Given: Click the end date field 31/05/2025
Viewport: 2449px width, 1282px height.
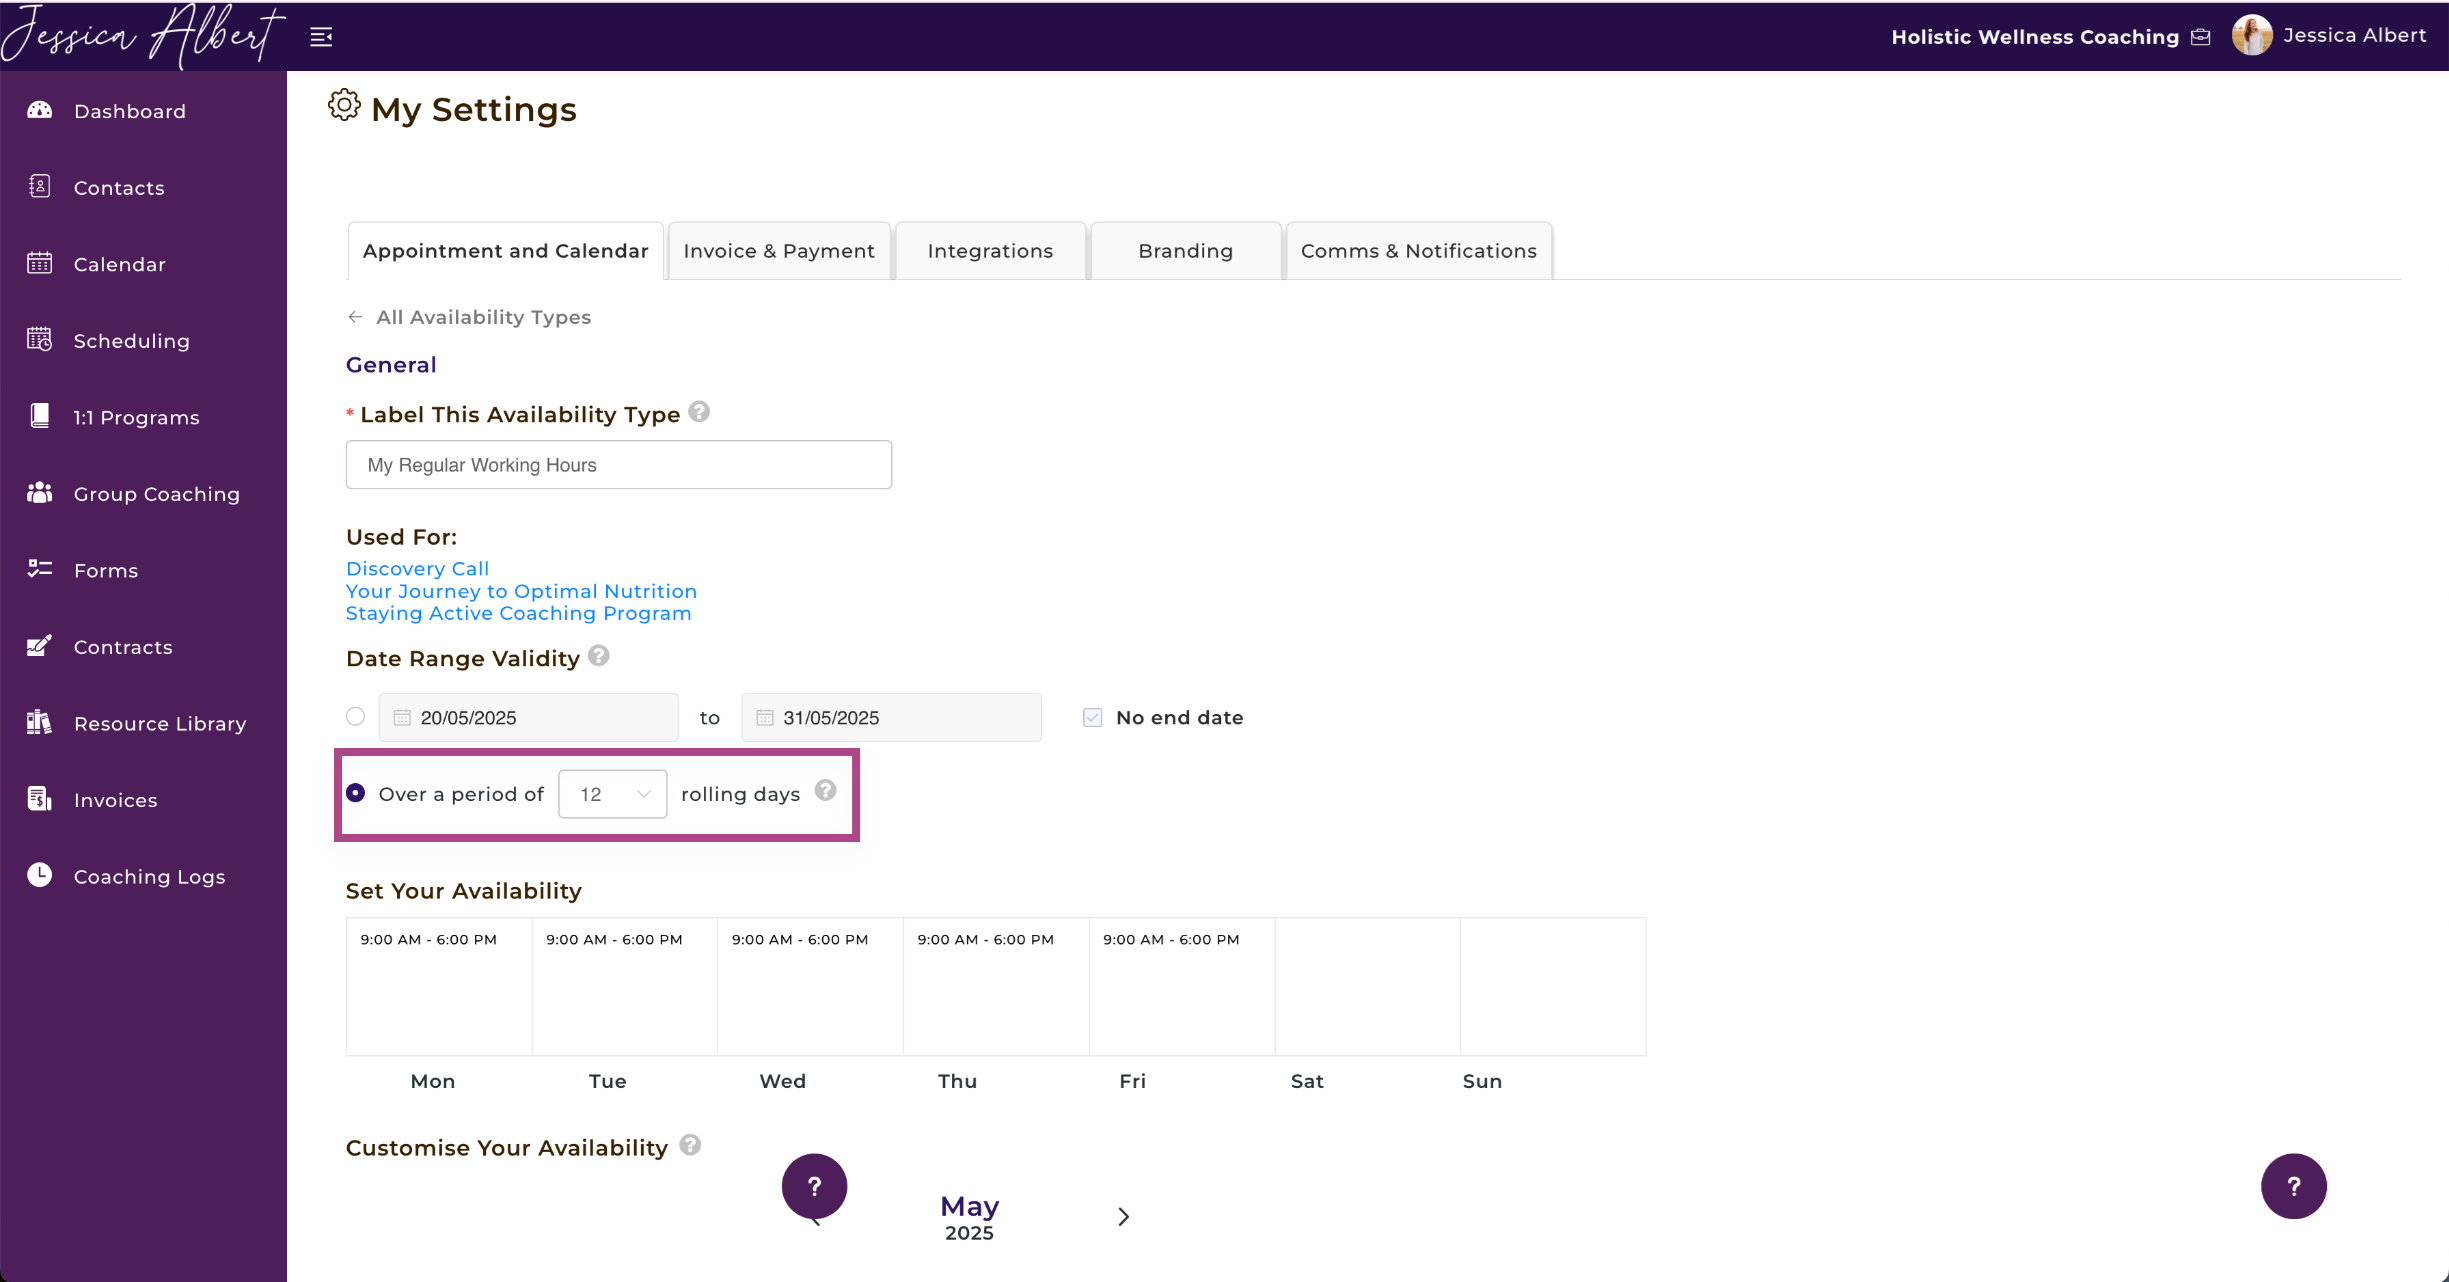Looking at the screenshot, I should 892,718.
